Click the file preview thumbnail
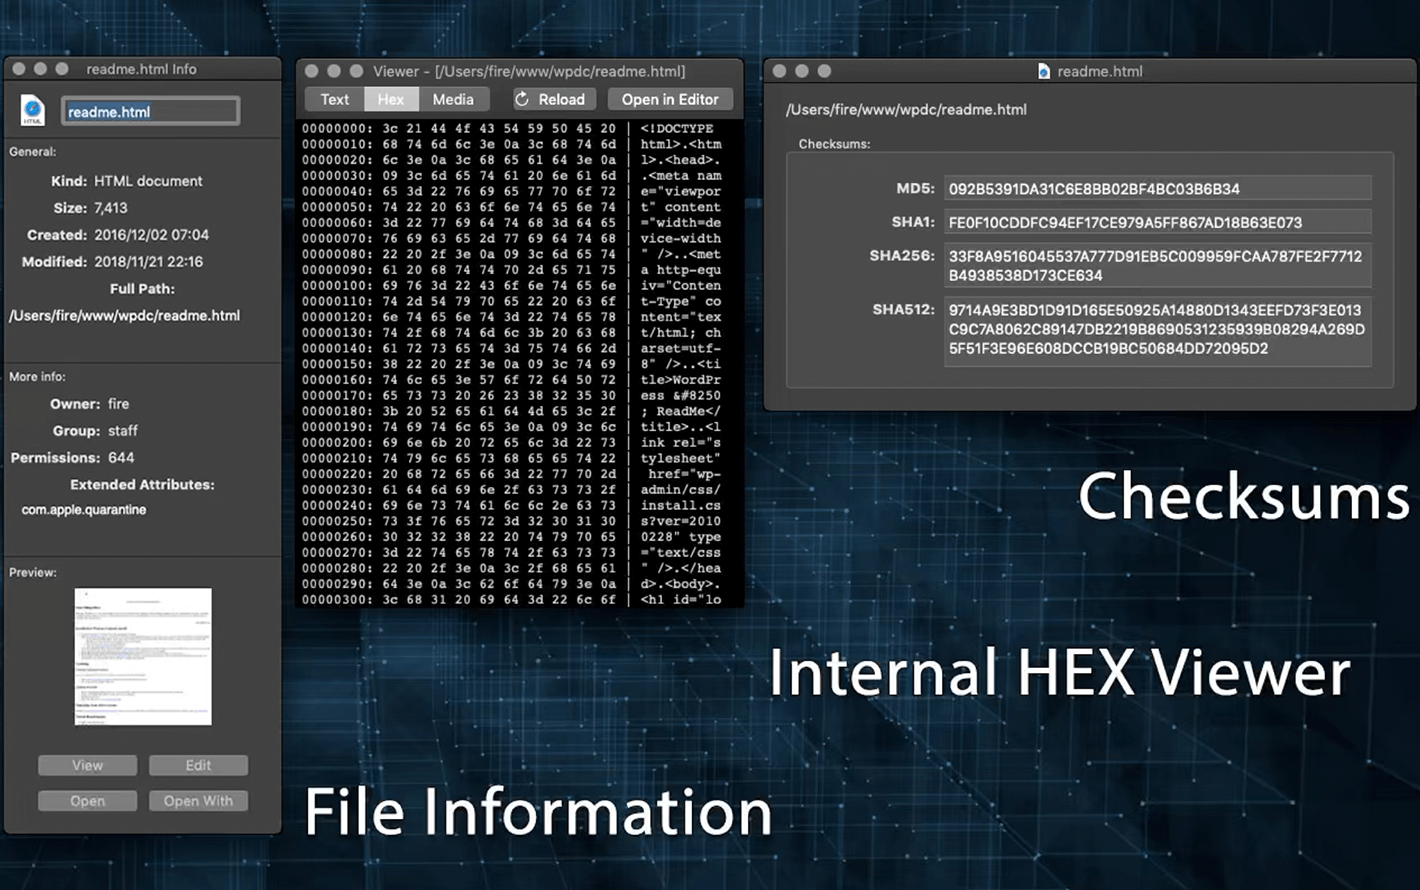This screenshot has width=1420, height=890. pyautogui.click(x=143, y=656)
